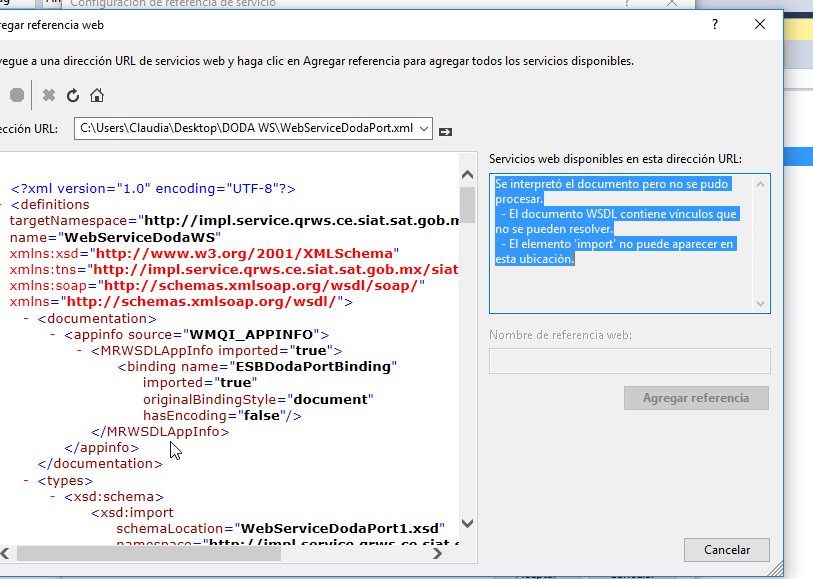
Task: Collapse the appinfo WMQI_APPINFO node
Action: (52, 334)
